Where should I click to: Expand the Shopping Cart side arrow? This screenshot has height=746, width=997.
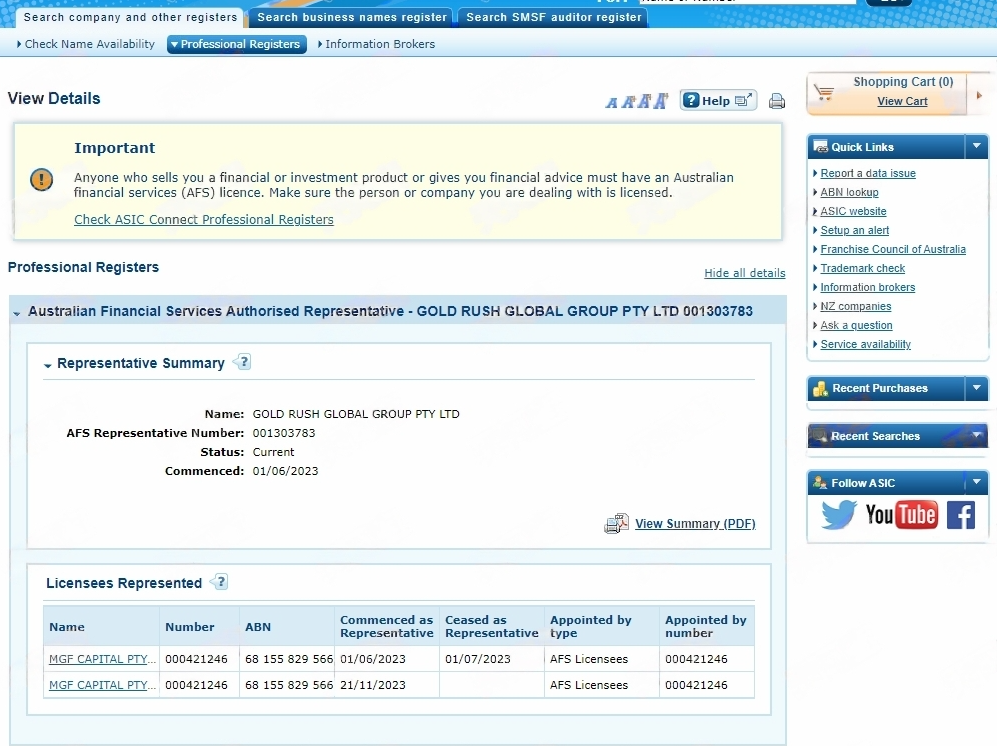pyautogui.click(x=979, y=95)
